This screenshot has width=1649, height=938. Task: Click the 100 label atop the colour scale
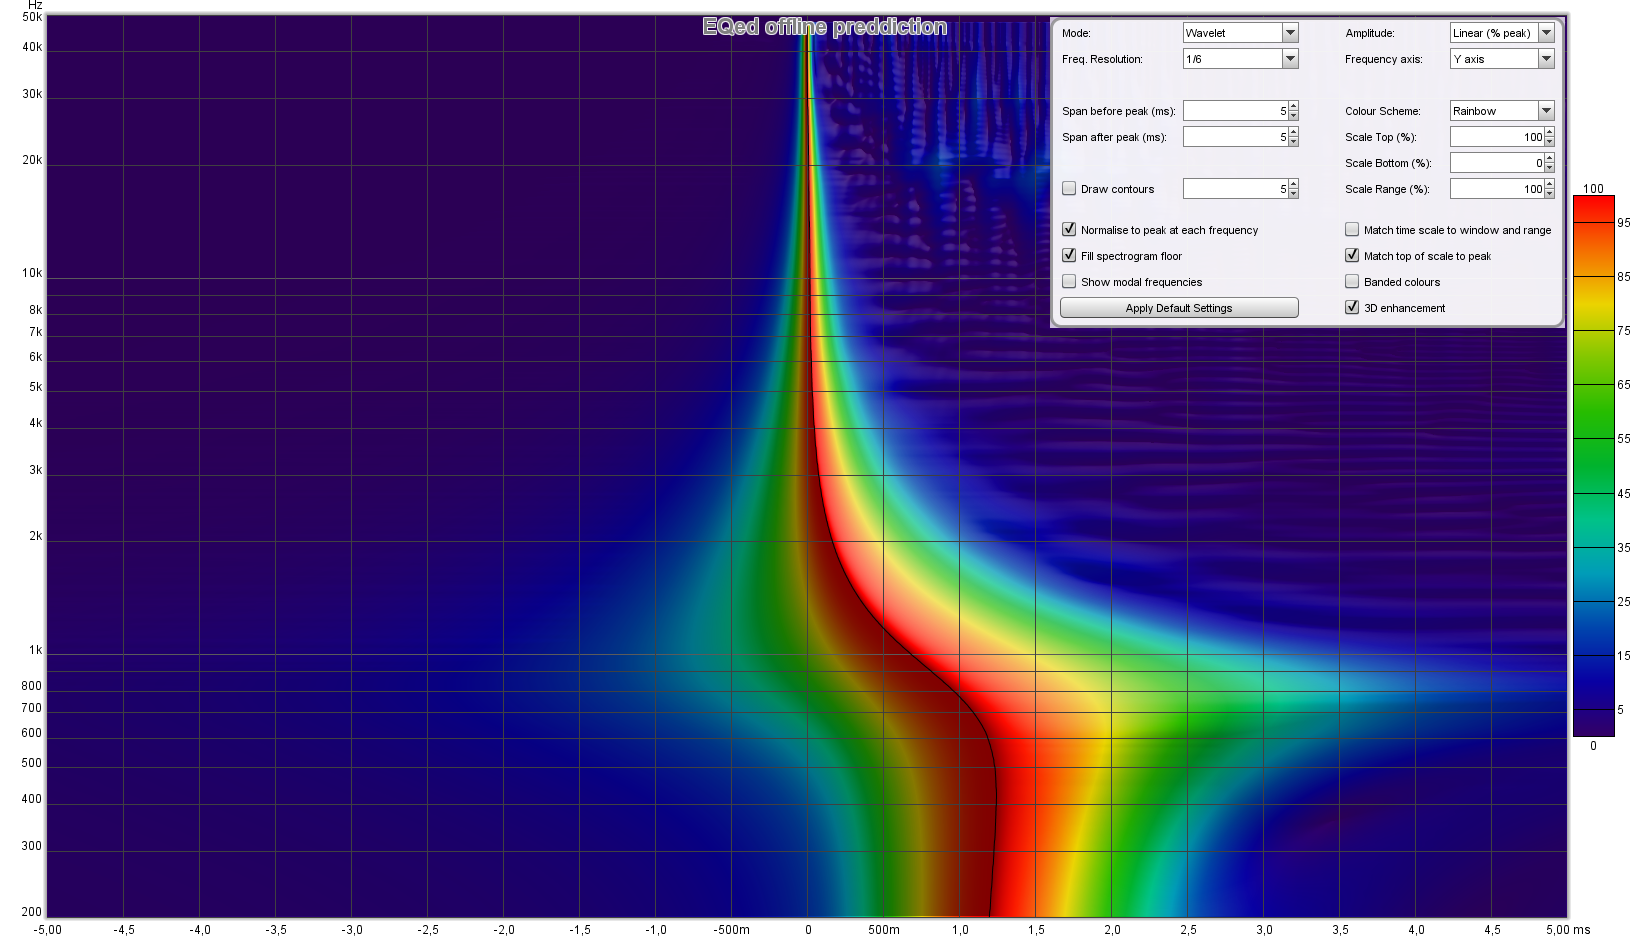[x=1593, y=188]
